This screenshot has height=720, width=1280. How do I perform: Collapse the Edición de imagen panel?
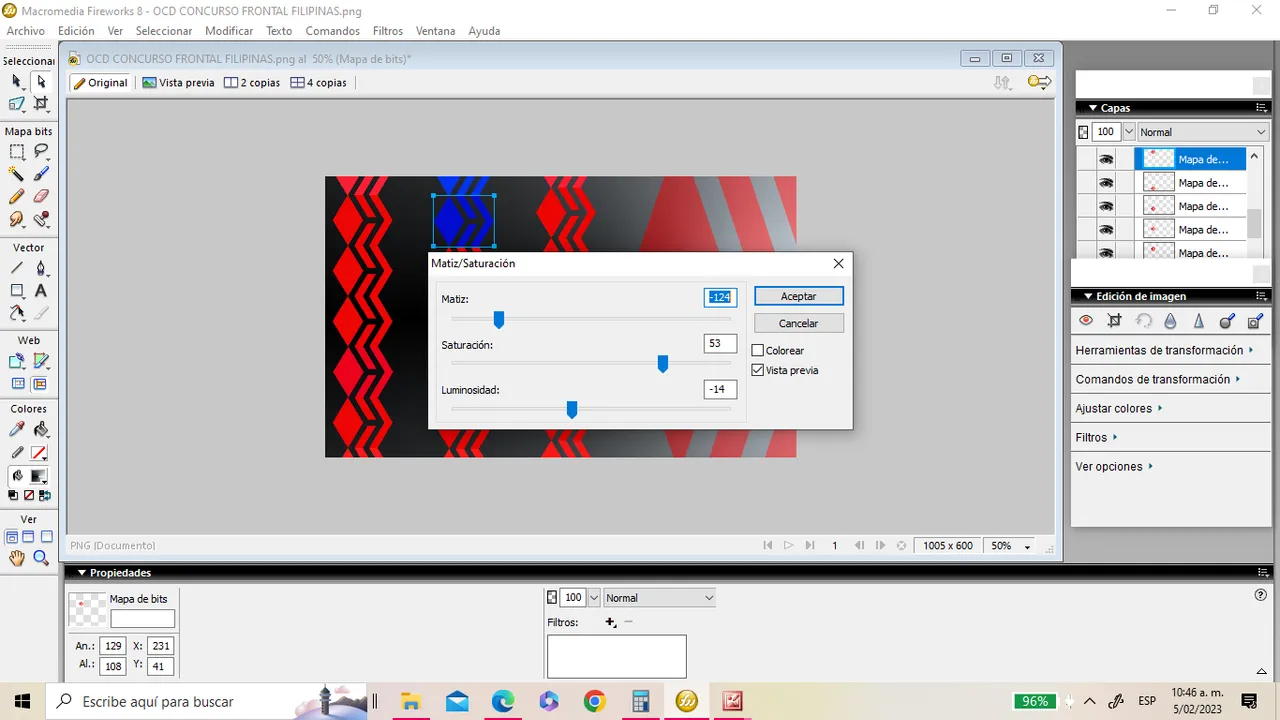1086,296
